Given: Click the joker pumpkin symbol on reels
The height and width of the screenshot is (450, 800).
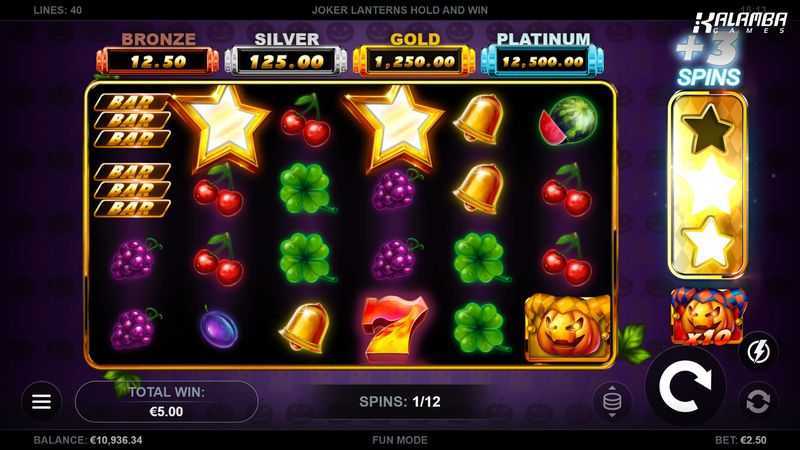Looking at the screenshot, I should coord(567,328).
